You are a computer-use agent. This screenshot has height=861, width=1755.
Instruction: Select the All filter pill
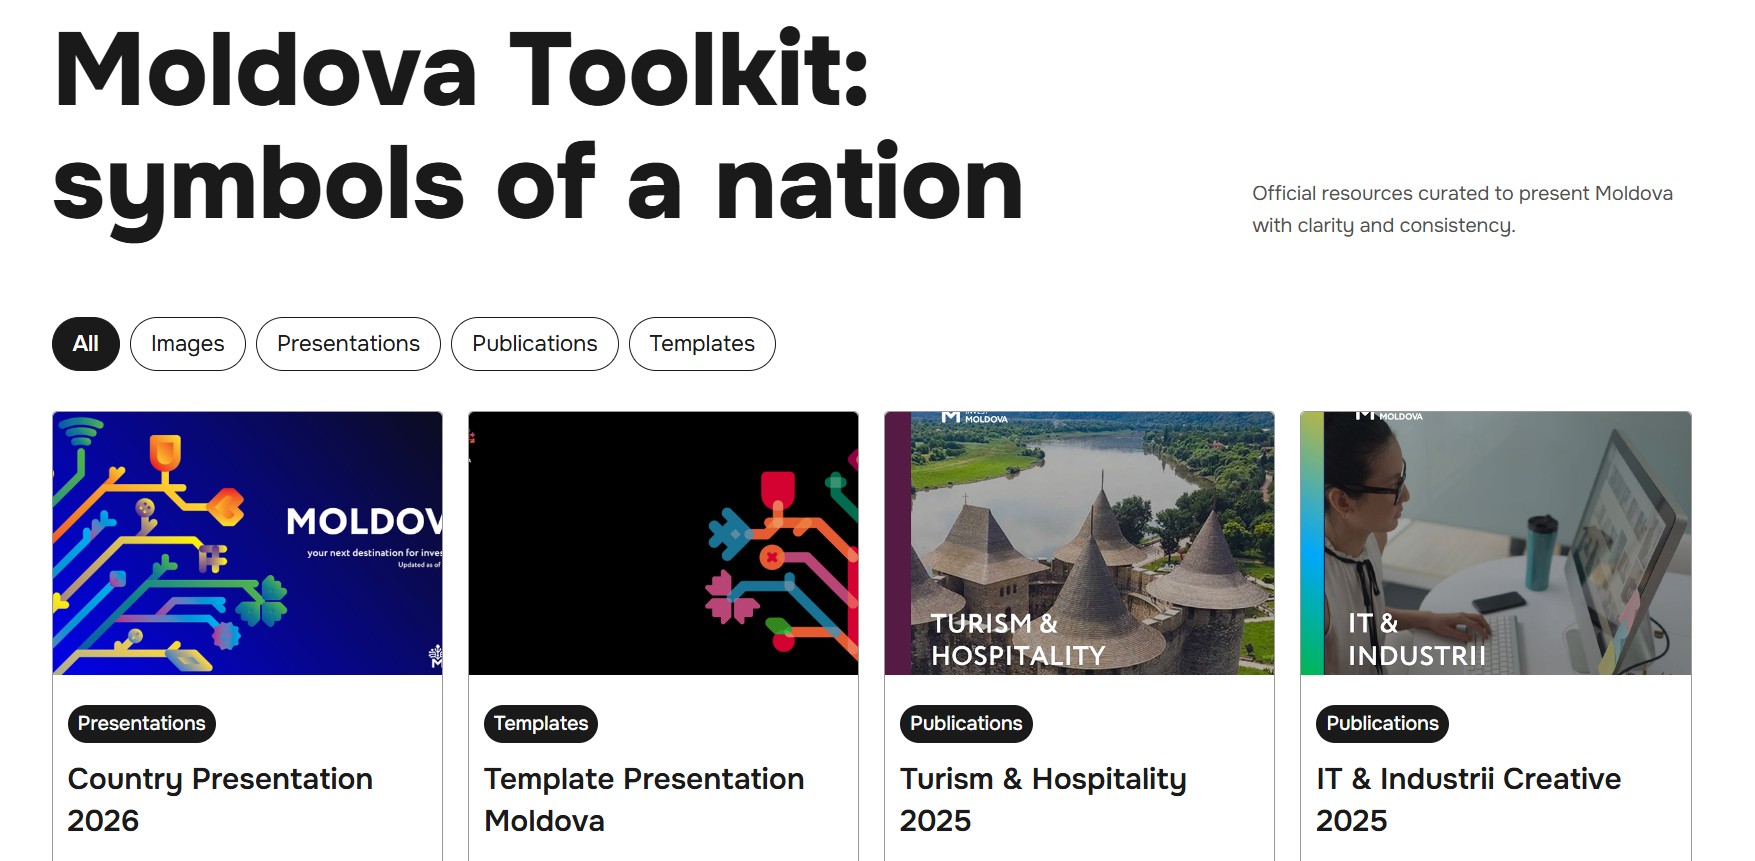click(86, 344)
